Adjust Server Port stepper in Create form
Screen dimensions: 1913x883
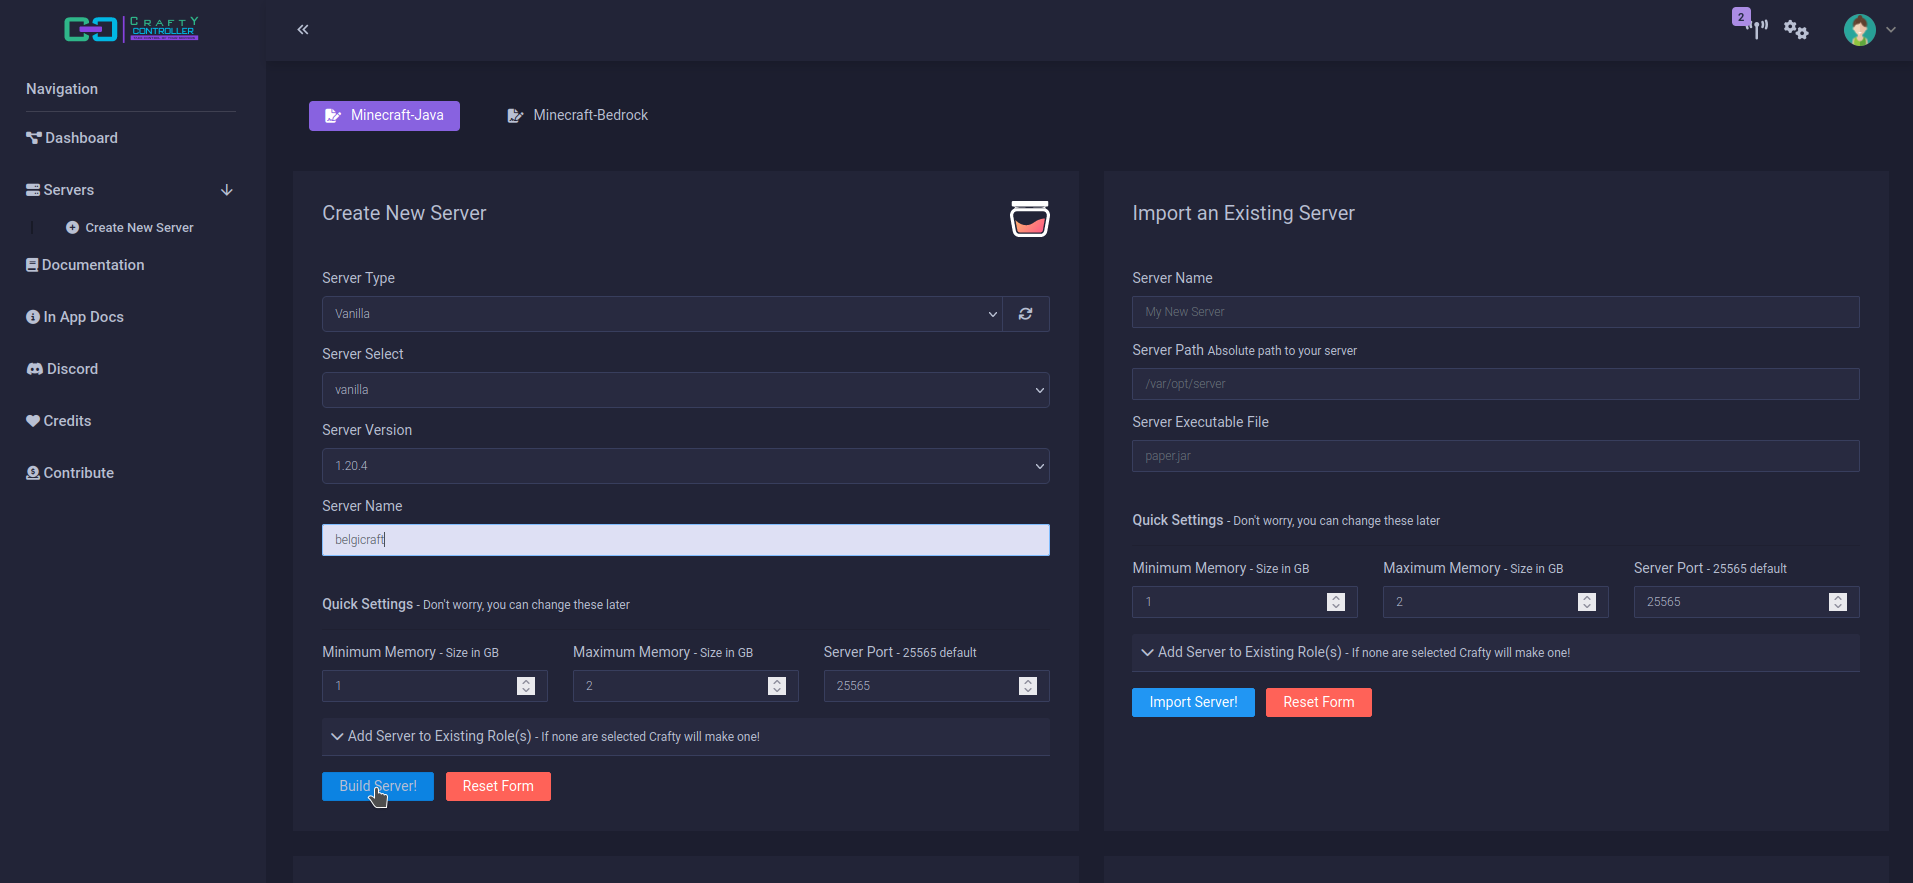(x=1028, y=686)
